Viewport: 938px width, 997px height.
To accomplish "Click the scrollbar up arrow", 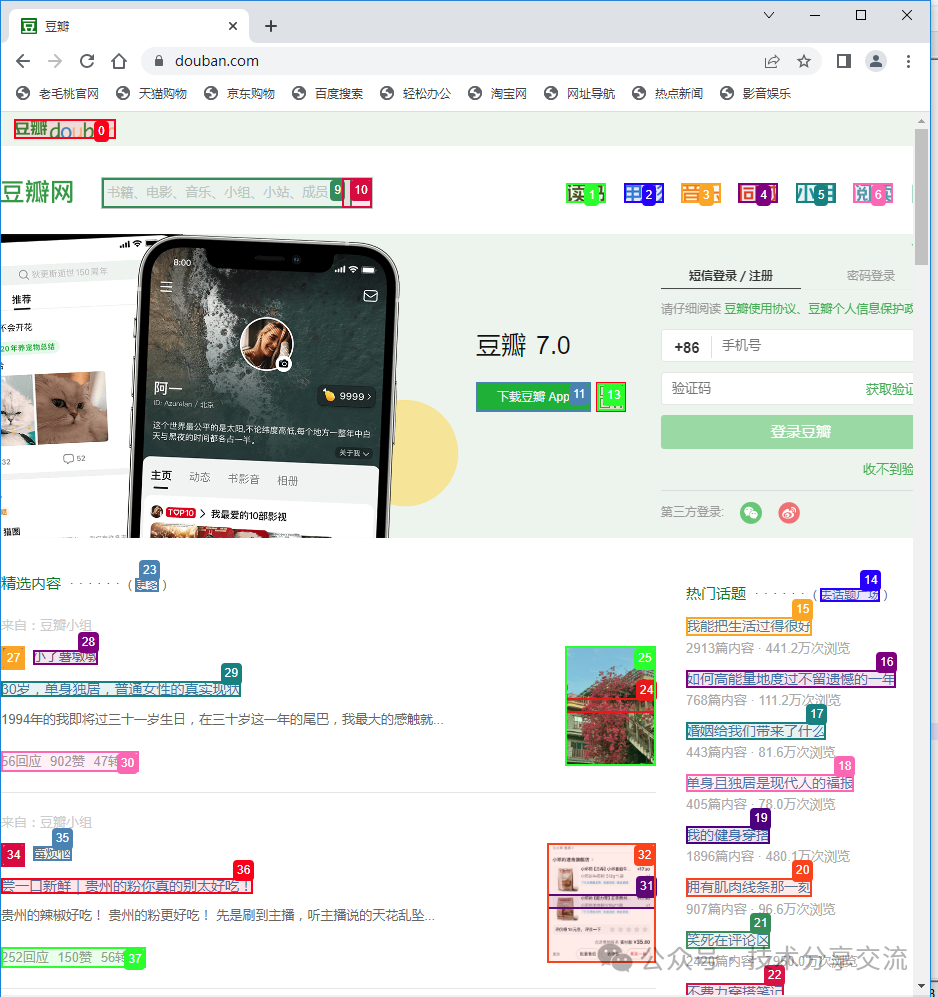I will click(x=921, y=121).
